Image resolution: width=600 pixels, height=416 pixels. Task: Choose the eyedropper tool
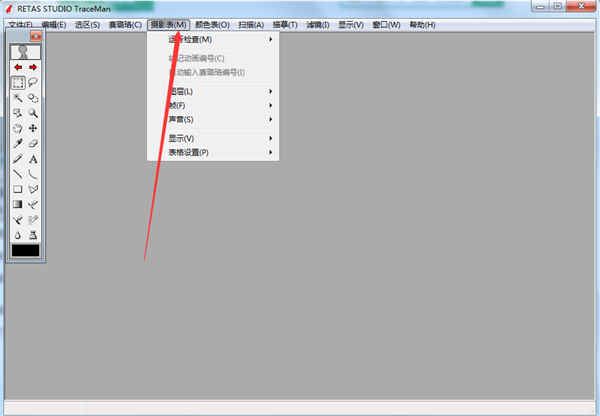(x=18, y=144)
